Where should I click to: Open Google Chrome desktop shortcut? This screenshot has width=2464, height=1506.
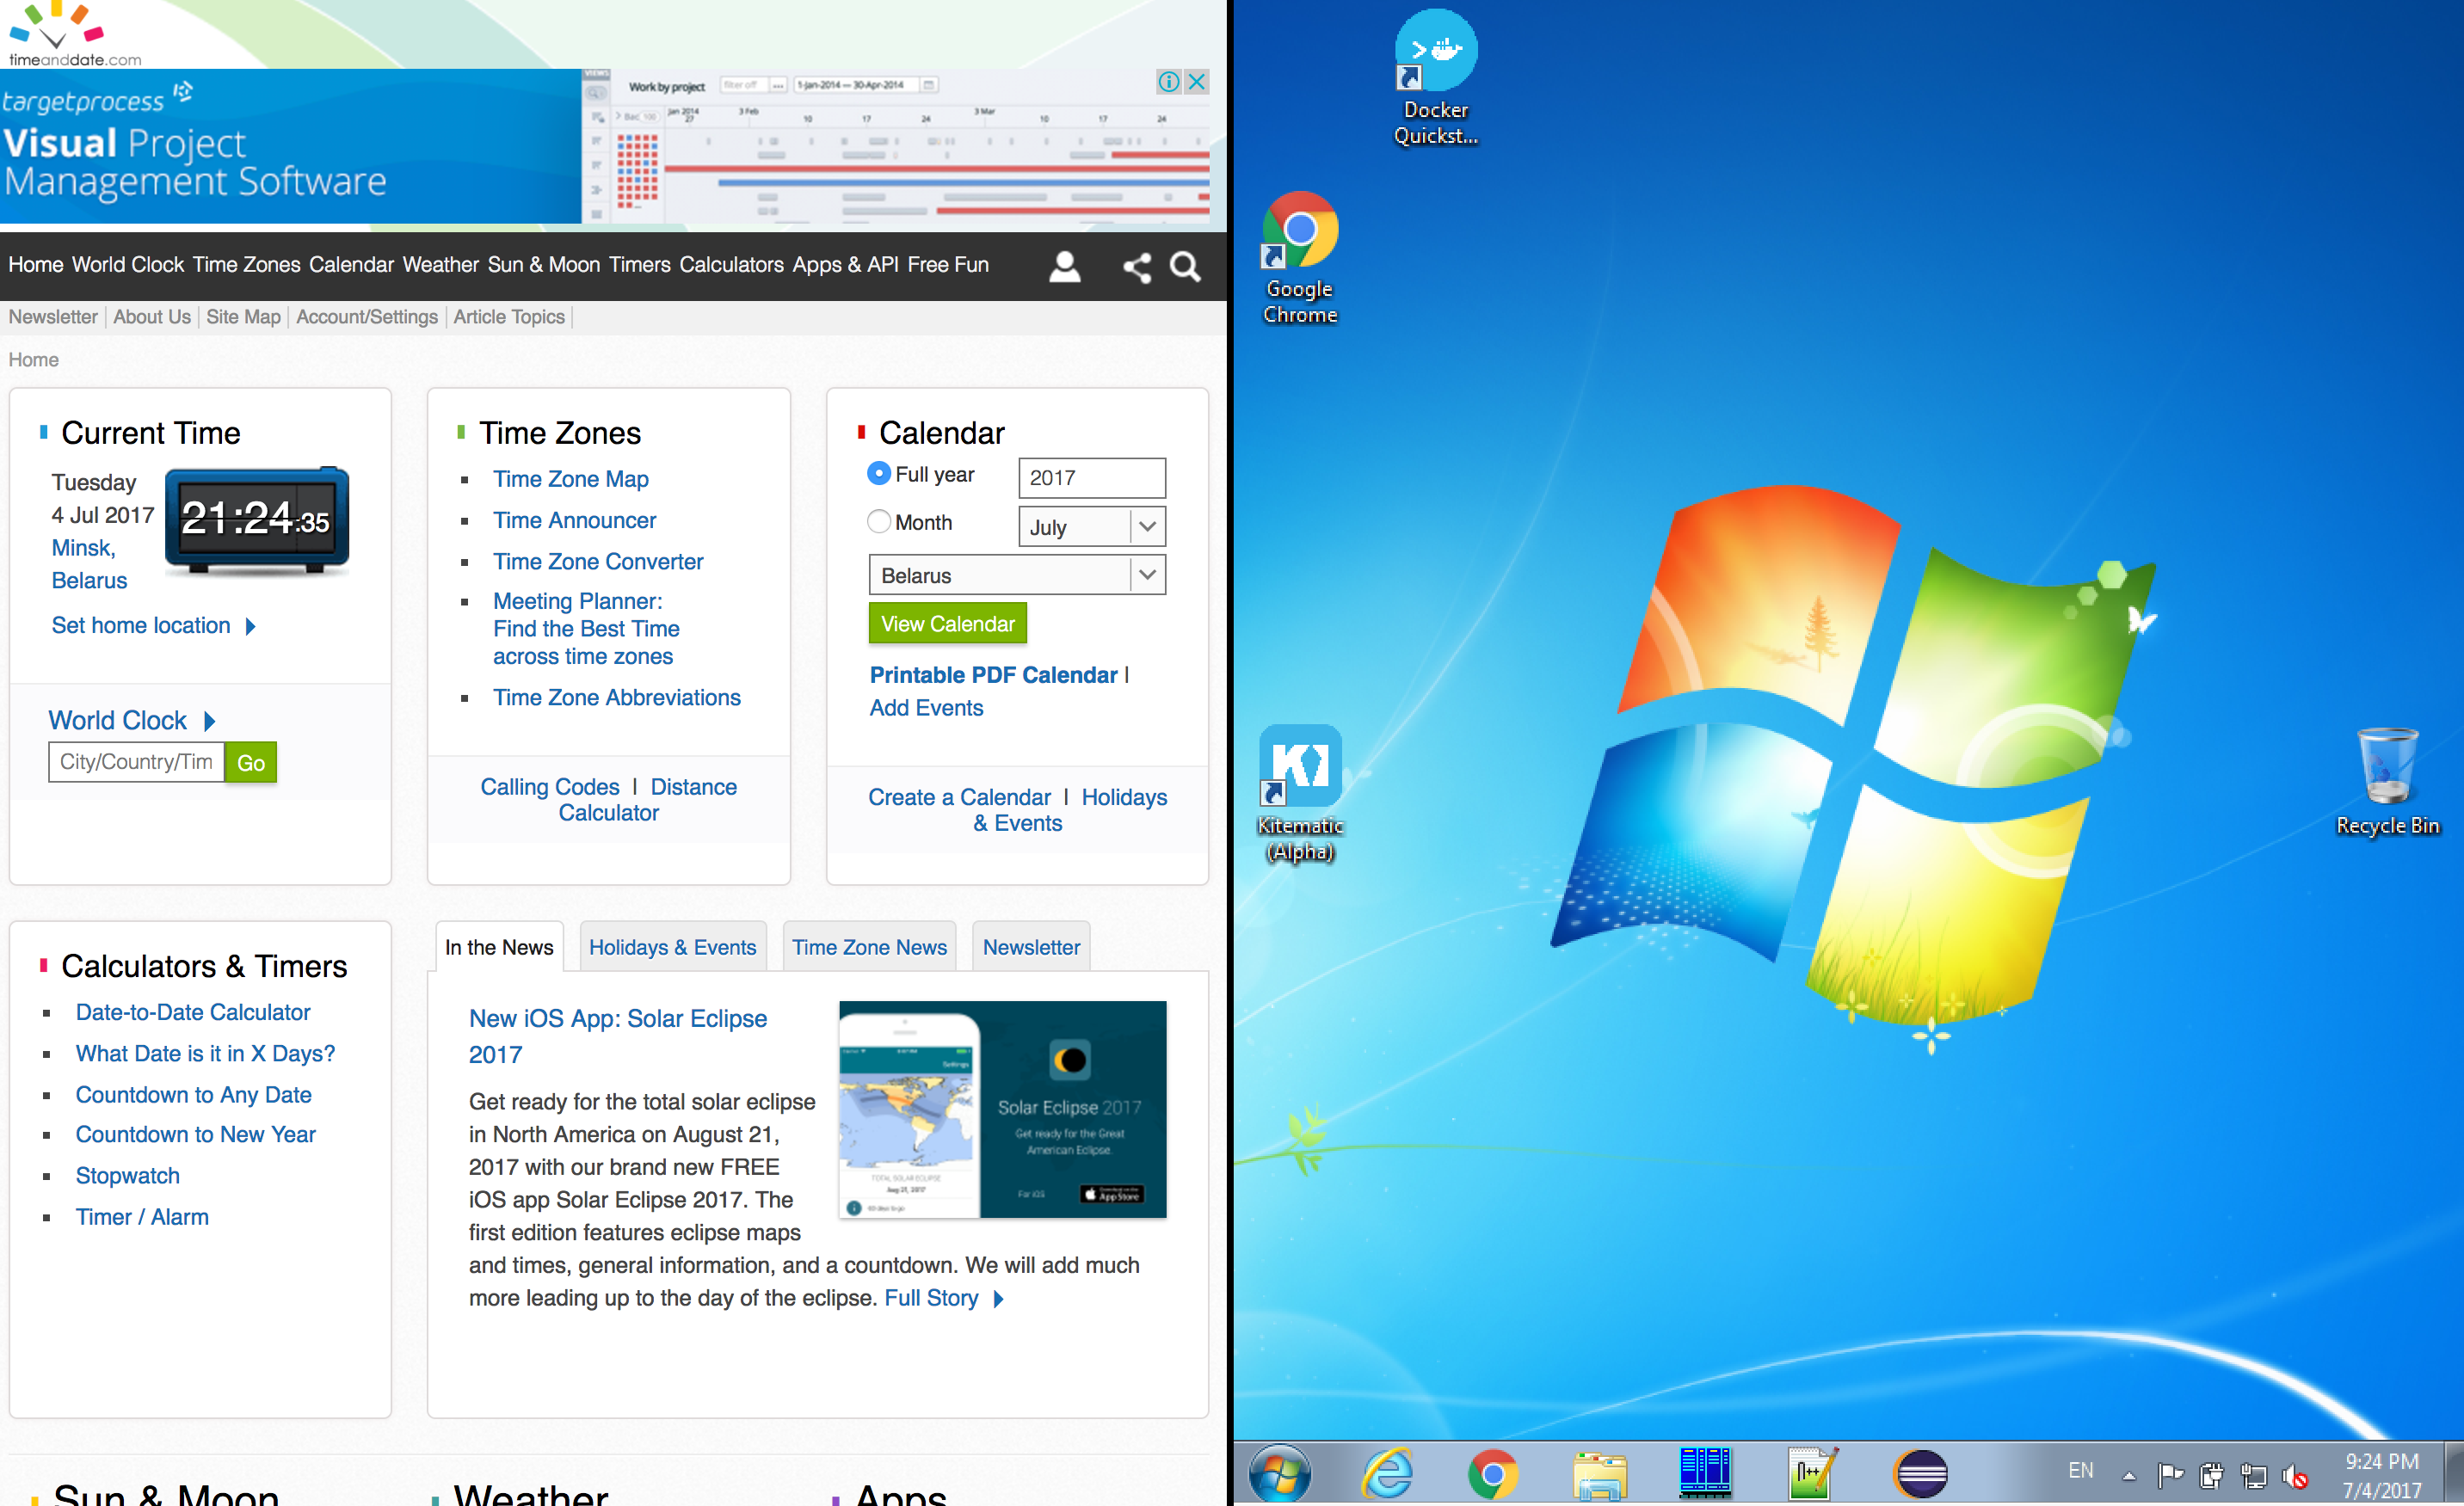tap(1300, 259)
